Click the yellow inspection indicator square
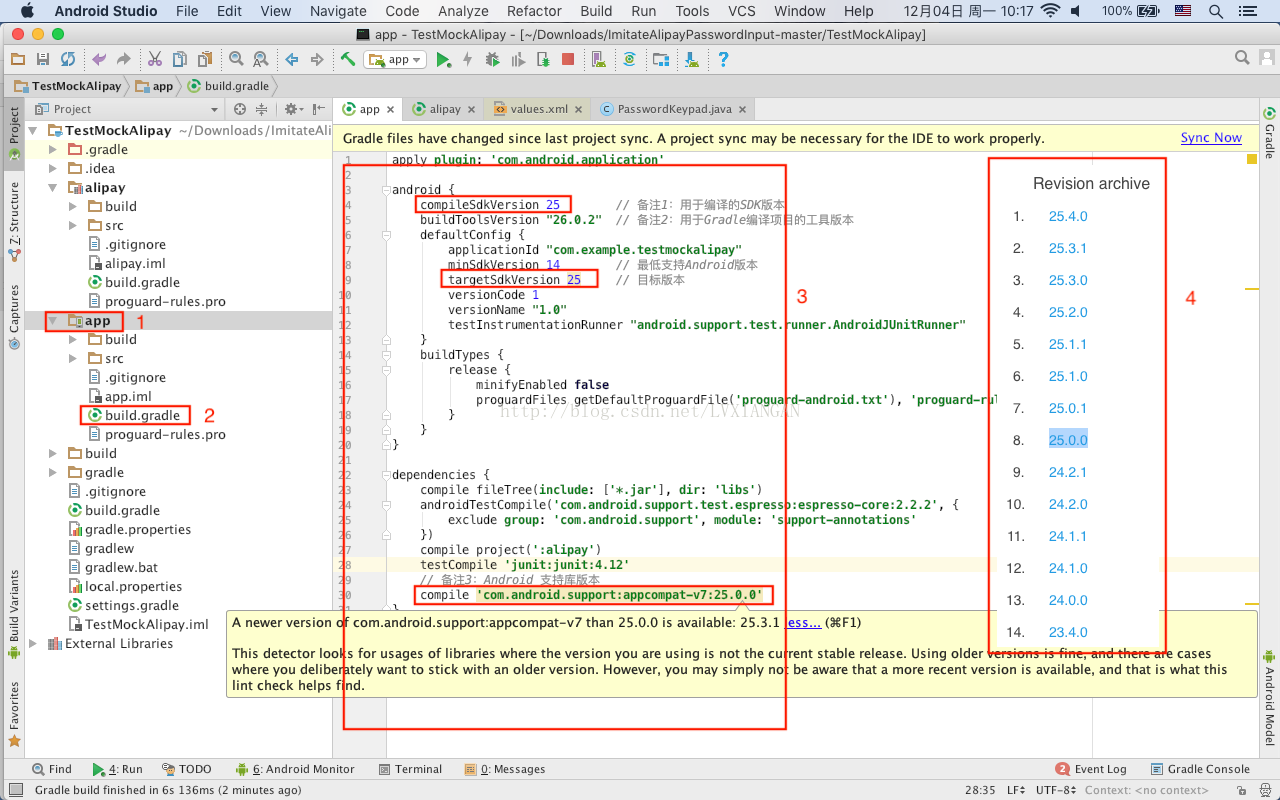1280x800 pixels. [x=1252, y=159]
